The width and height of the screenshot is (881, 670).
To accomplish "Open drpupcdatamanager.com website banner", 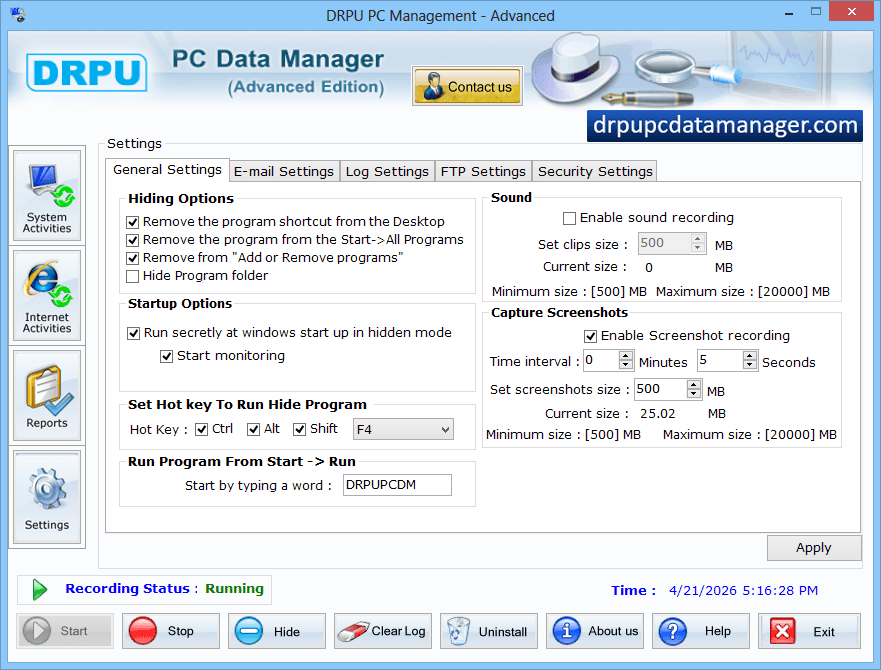I will pos(725,125).
